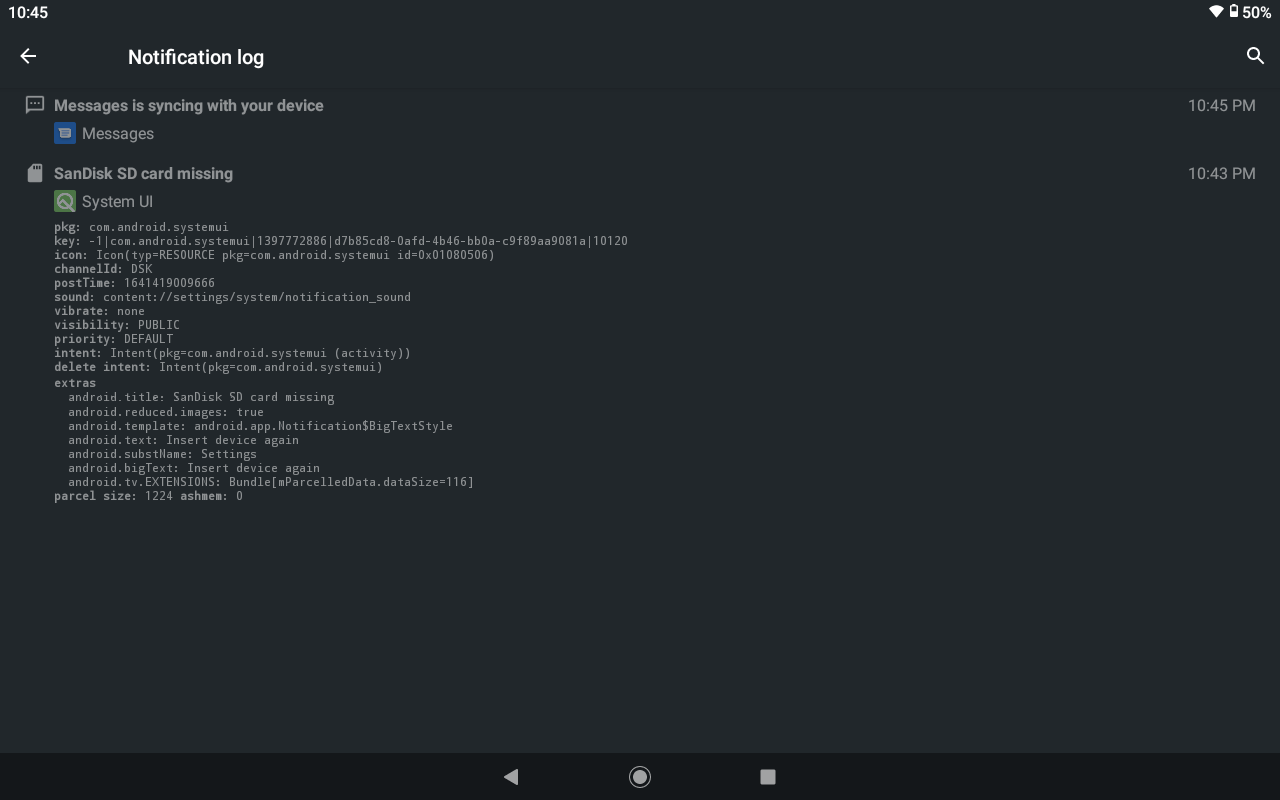Click the SD card notification icon
Image resolution: width=1280 pixels, height=800 pixels.
pyautogui.click(x=35, y=173)
